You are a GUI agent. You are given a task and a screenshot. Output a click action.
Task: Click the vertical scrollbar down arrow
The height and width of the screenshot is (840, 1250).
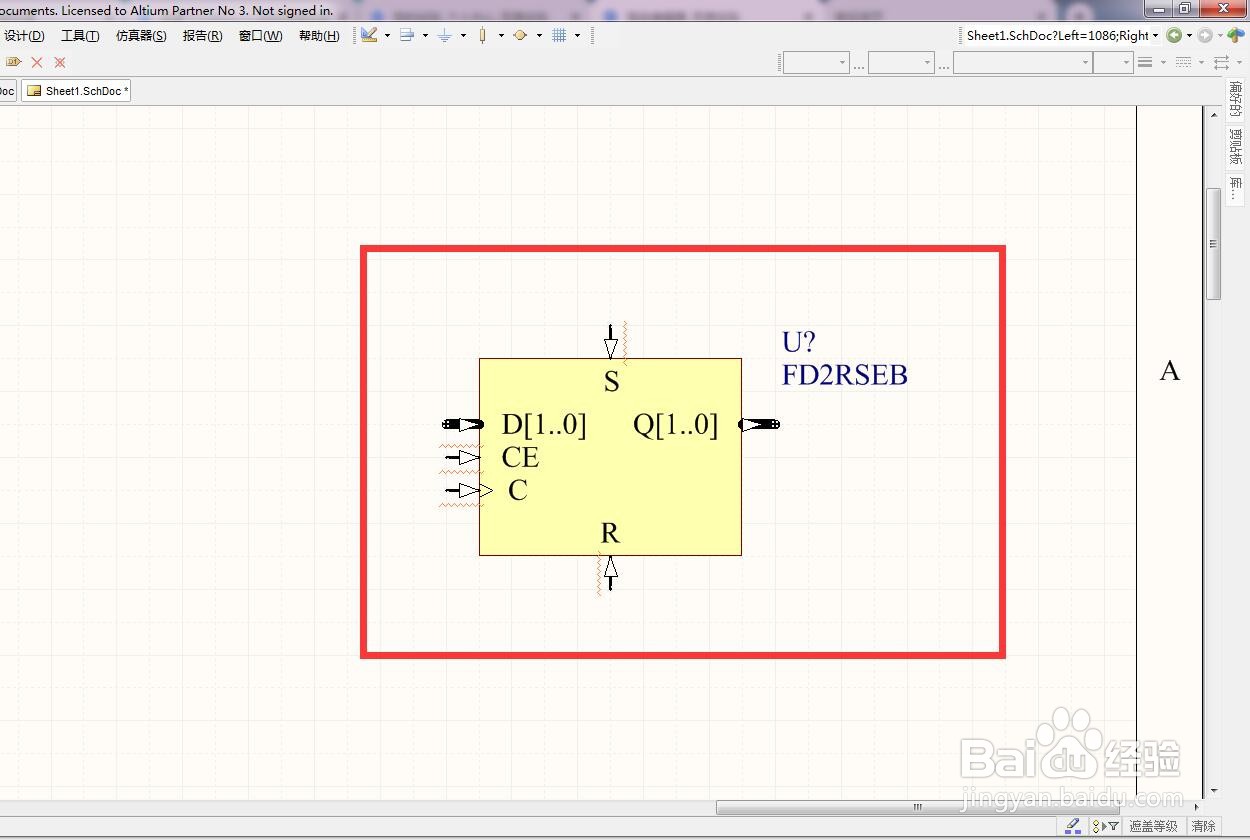click(x=1214, y=791)
